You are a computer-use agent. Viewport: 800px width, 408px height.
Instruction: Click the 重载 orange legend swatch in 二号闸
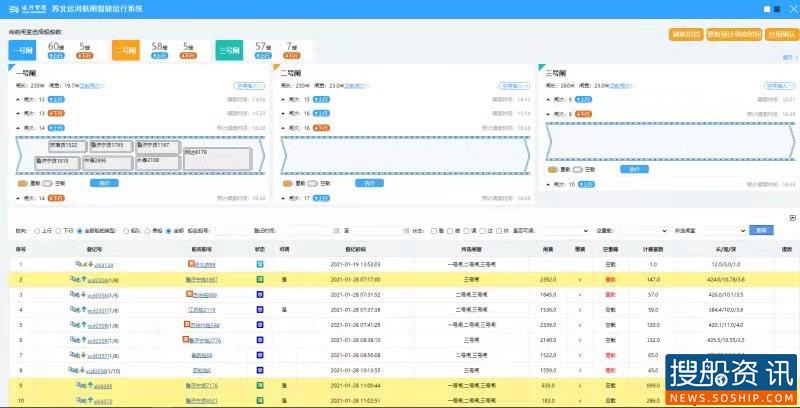click(287, 183)
